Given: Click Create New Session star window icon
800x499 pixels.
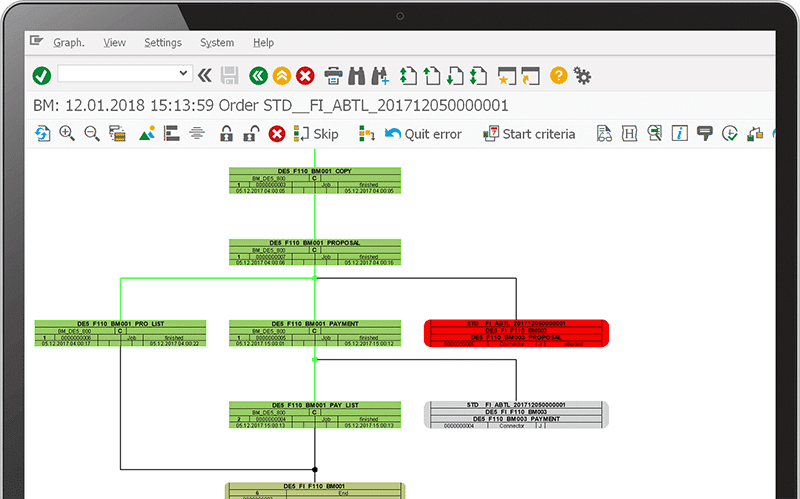Looking at the screenshot, I should (507, 76).
